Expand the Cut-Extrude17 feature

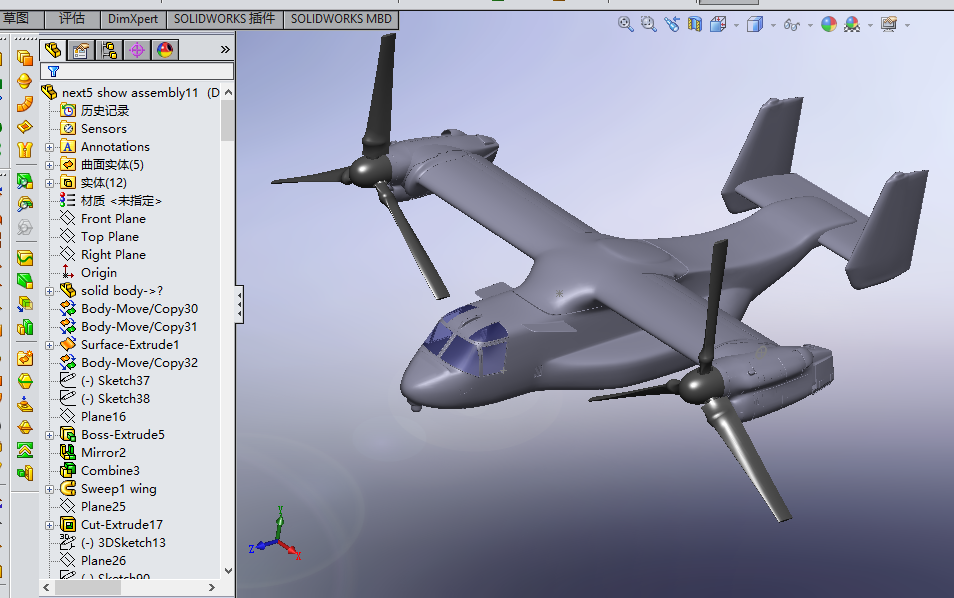(x=50, y=525)
